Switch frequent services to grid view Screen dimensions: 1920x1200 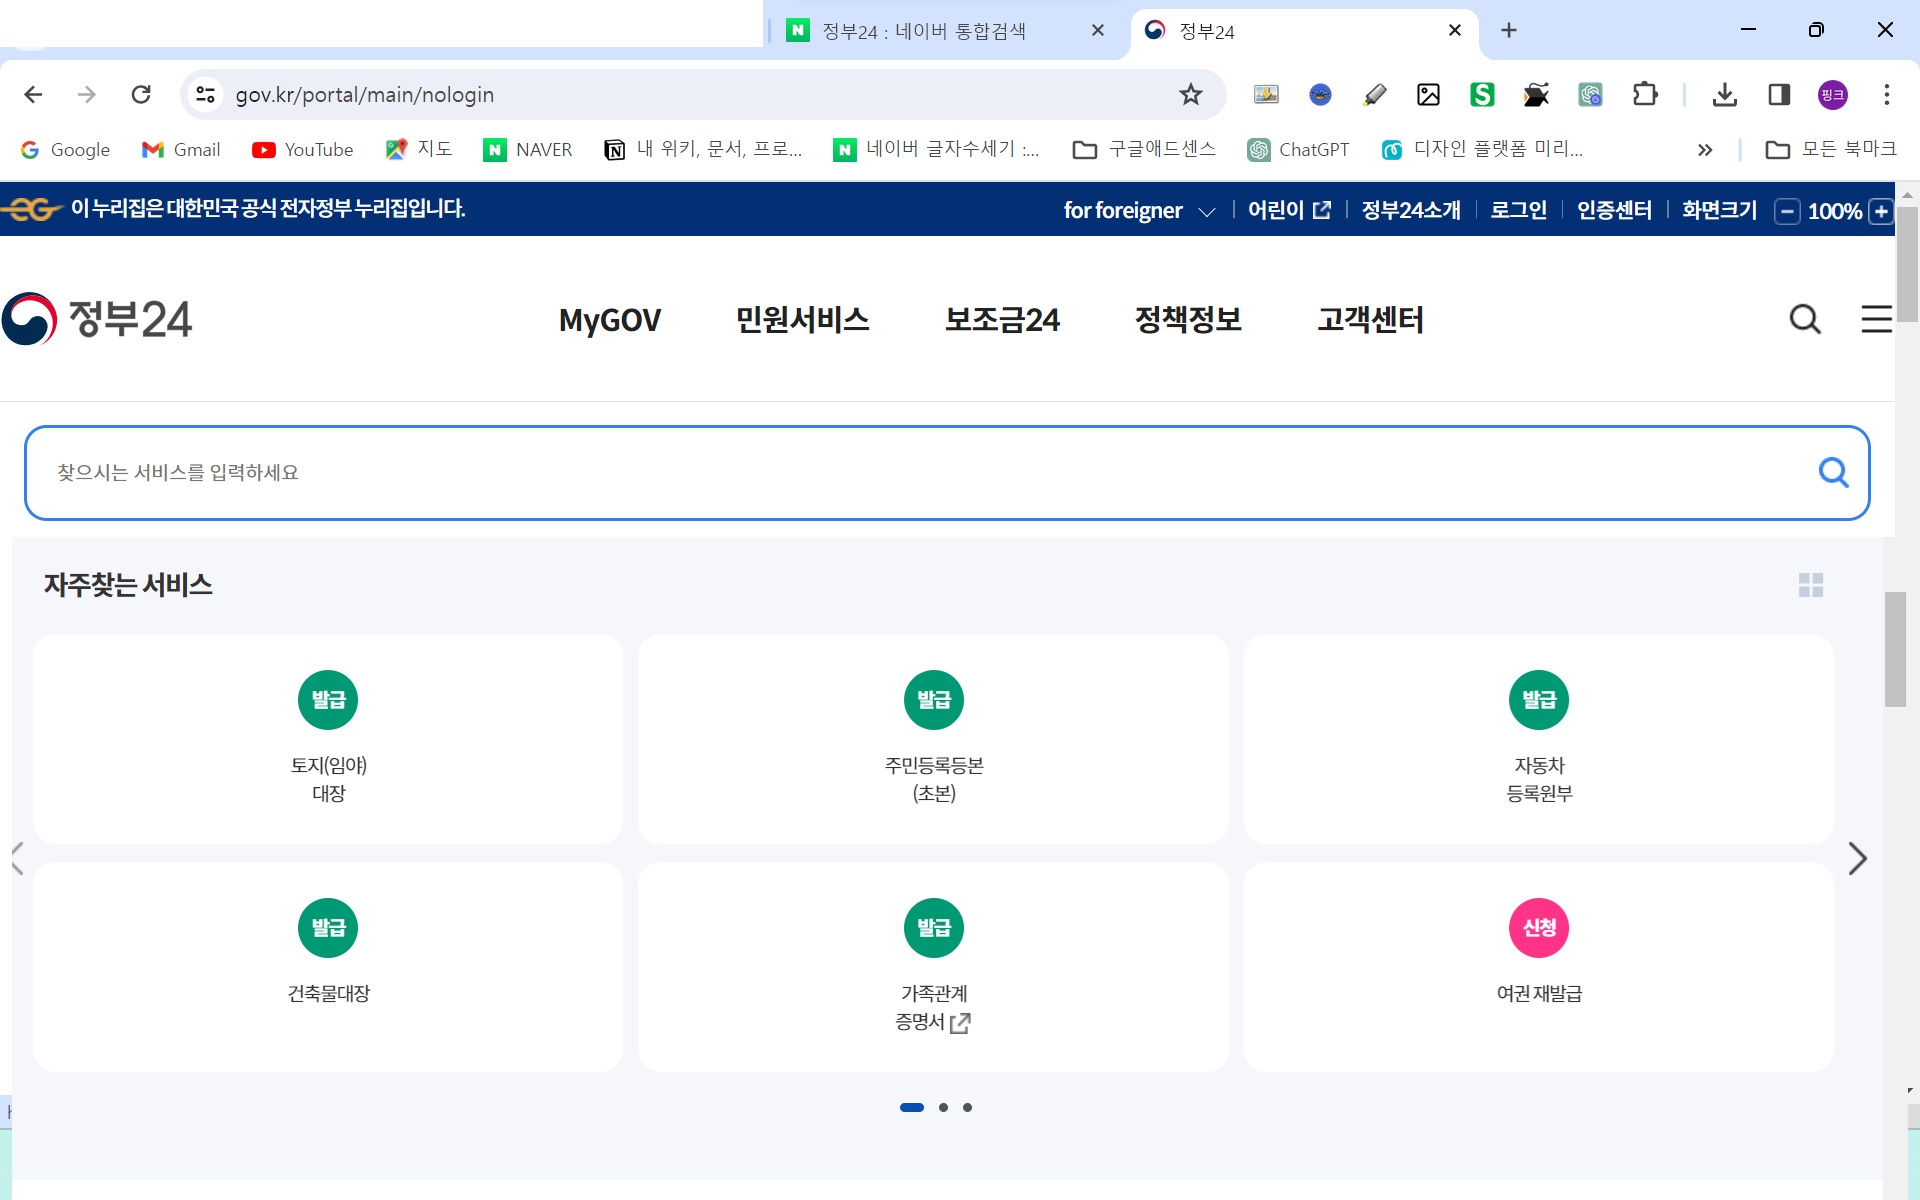tap(1810, 585)
